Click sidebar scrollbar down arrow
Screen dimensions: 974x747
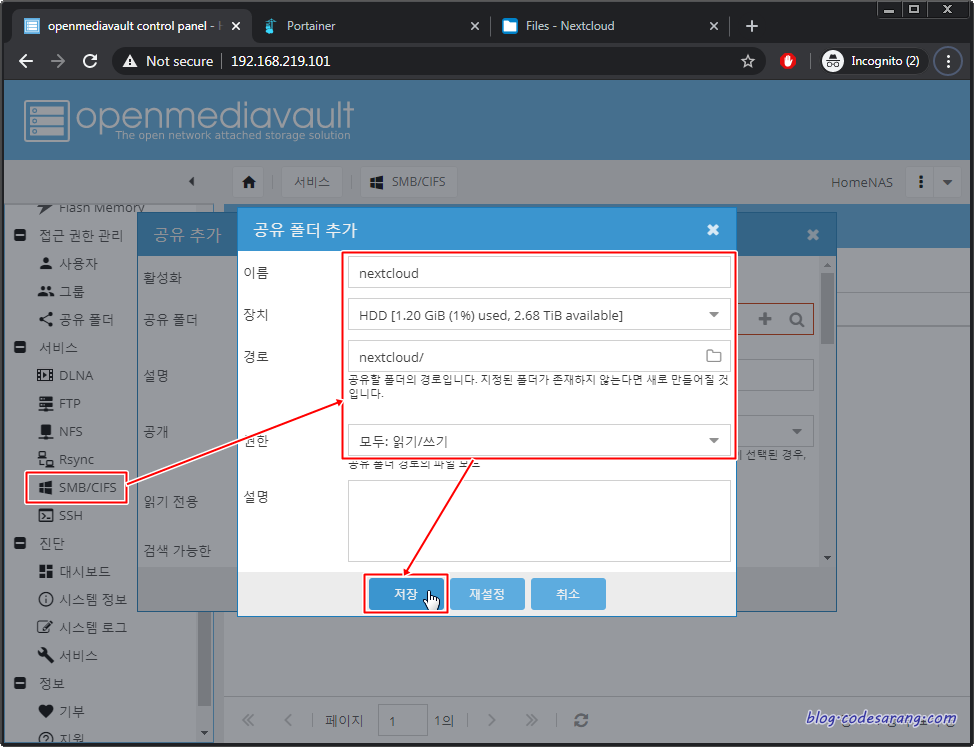(x=205, y=733)
